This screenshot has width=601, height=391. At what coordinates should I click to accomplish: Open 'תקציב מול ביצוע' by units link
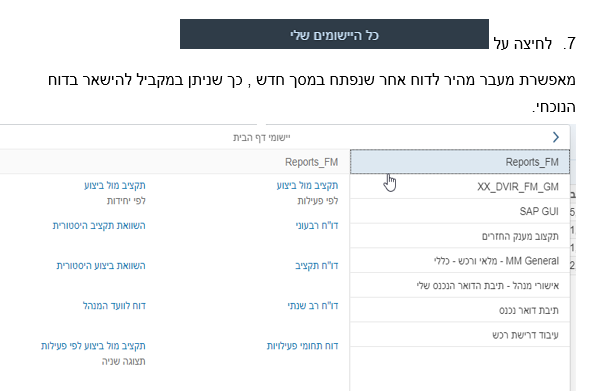(115, 186)
